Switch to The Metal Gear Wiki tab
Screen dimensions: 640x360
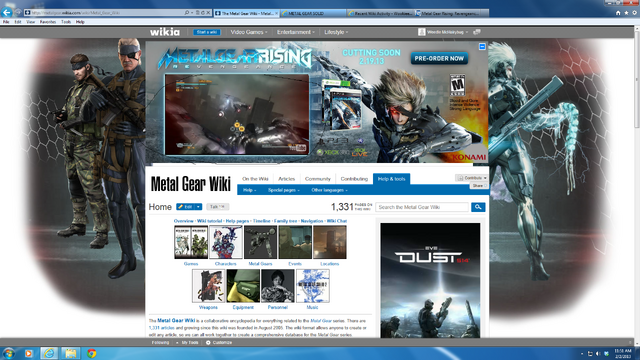click(x=247, y=13)
